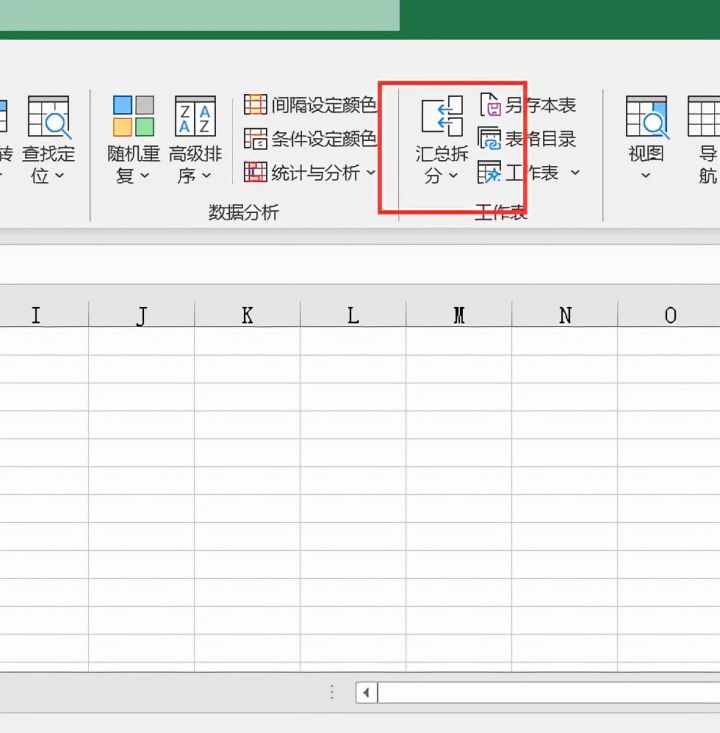The image size is (720, 733).
Task: Open the 查找定位 search table icon
Action: point(49,117)
